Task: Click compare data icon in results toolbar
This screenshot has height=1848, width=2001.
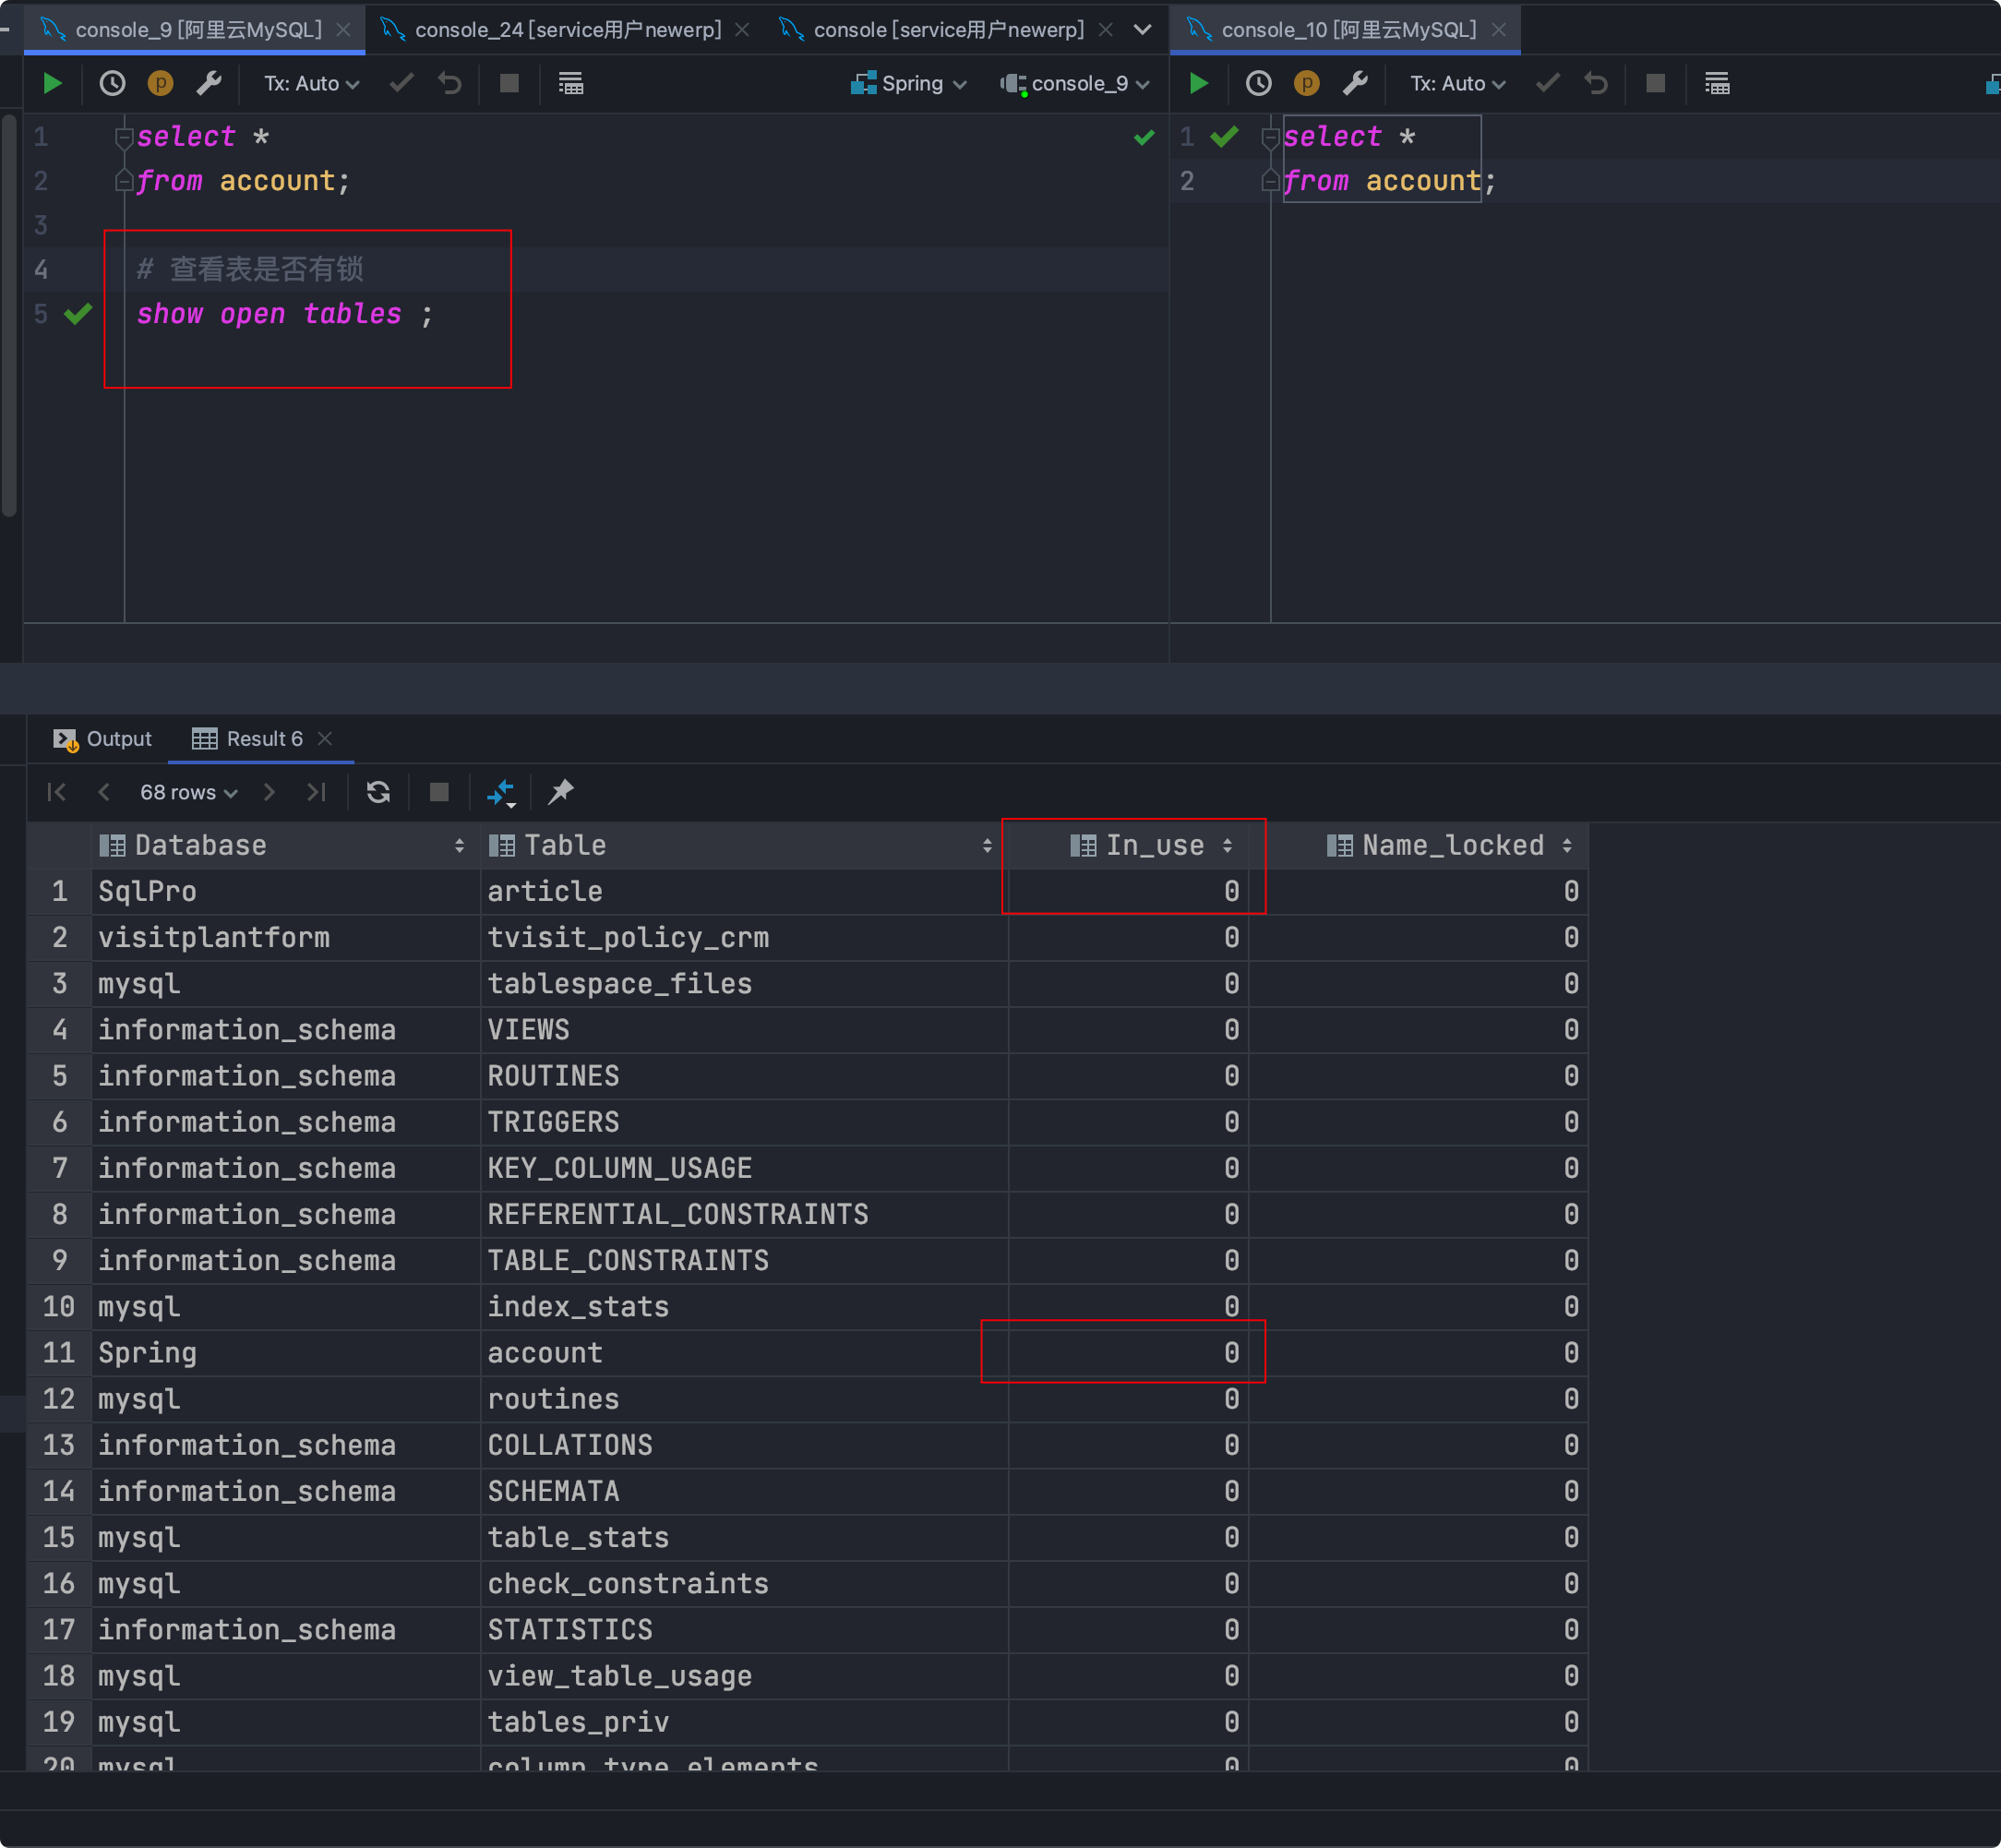Action: coord(500,792)
